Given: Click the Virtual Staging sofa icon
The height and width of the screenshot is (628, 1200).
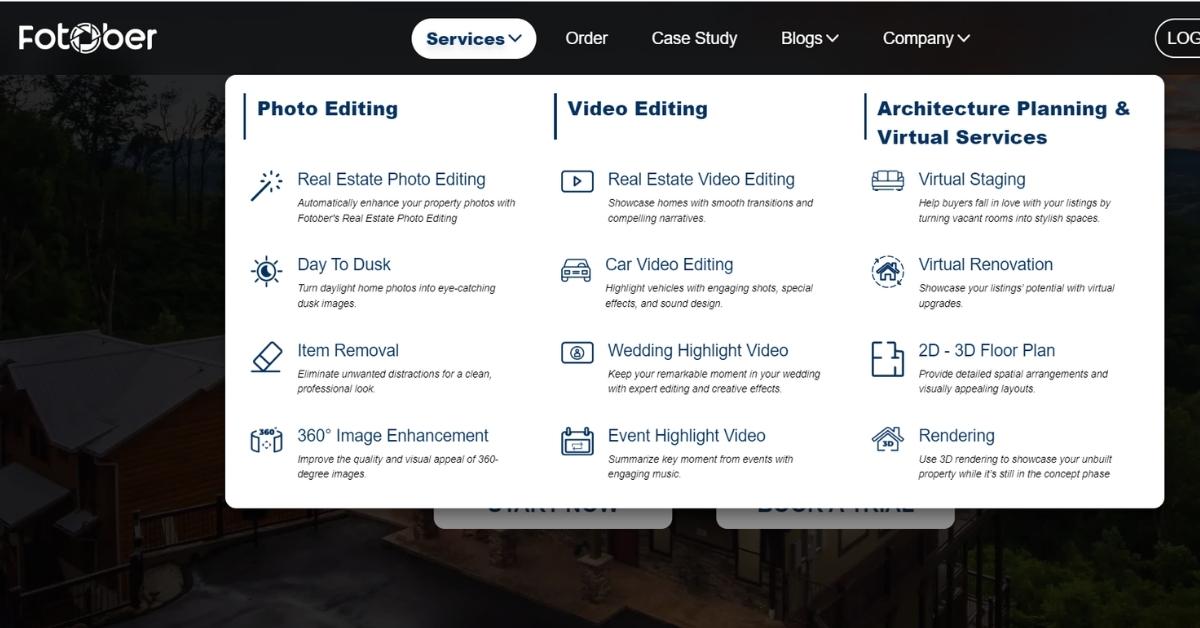Looking at the screenshot, I should click(x=888, y=180).
